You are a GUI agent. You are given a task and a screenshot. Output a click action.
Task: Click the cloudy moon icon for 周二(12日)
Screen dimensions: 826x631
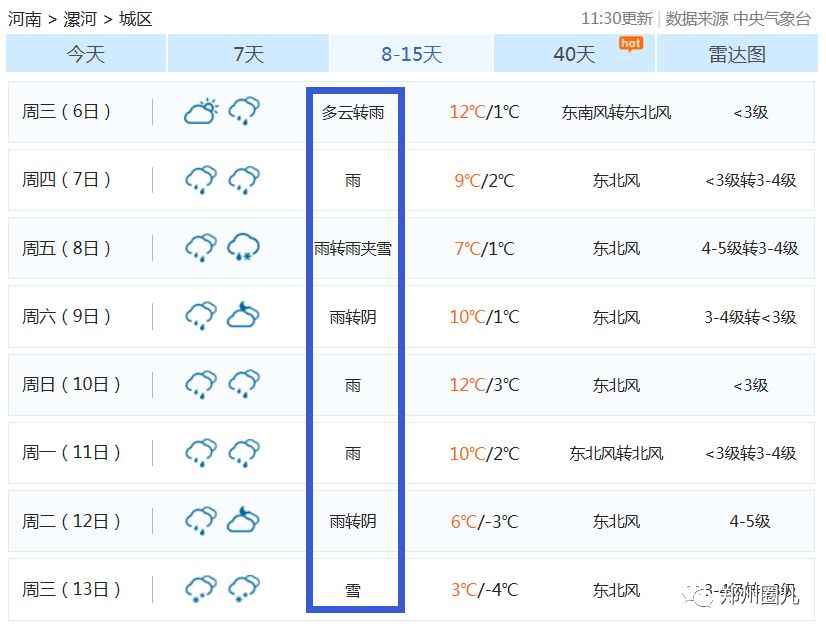(x=243, y=521)
